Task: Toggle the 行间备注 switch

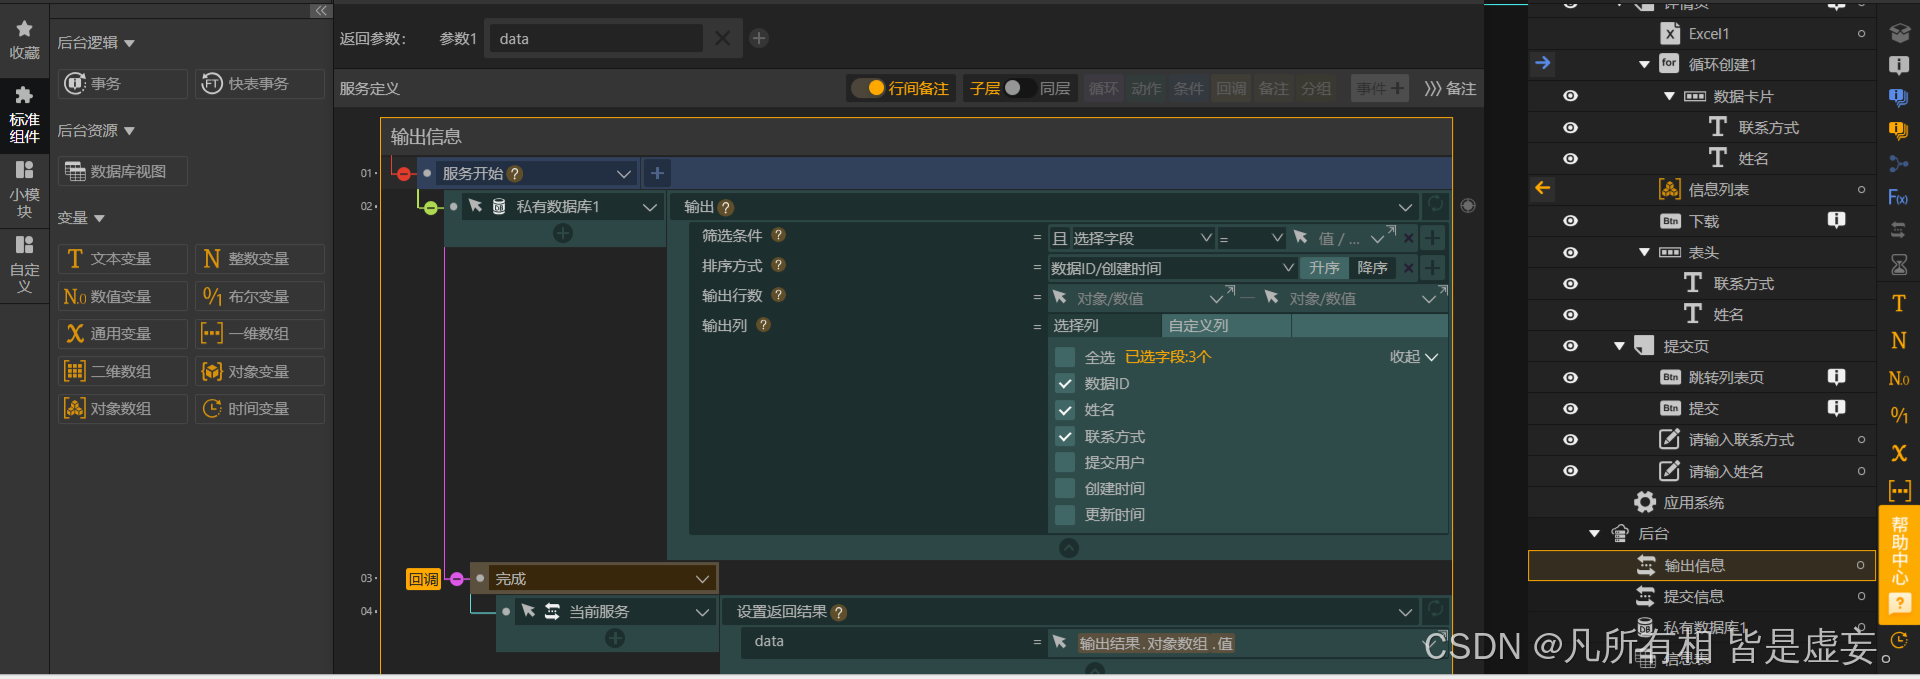Action: click(867, 88)
